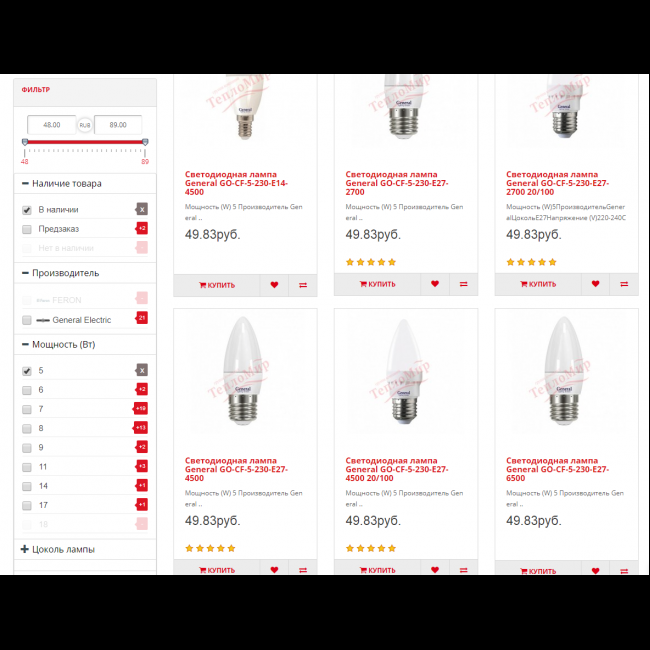Remove the 'В наличии' filter with x icon
The width and height of the screenshot is (650, 650).
pyautogui.click(x=142, y=209)
